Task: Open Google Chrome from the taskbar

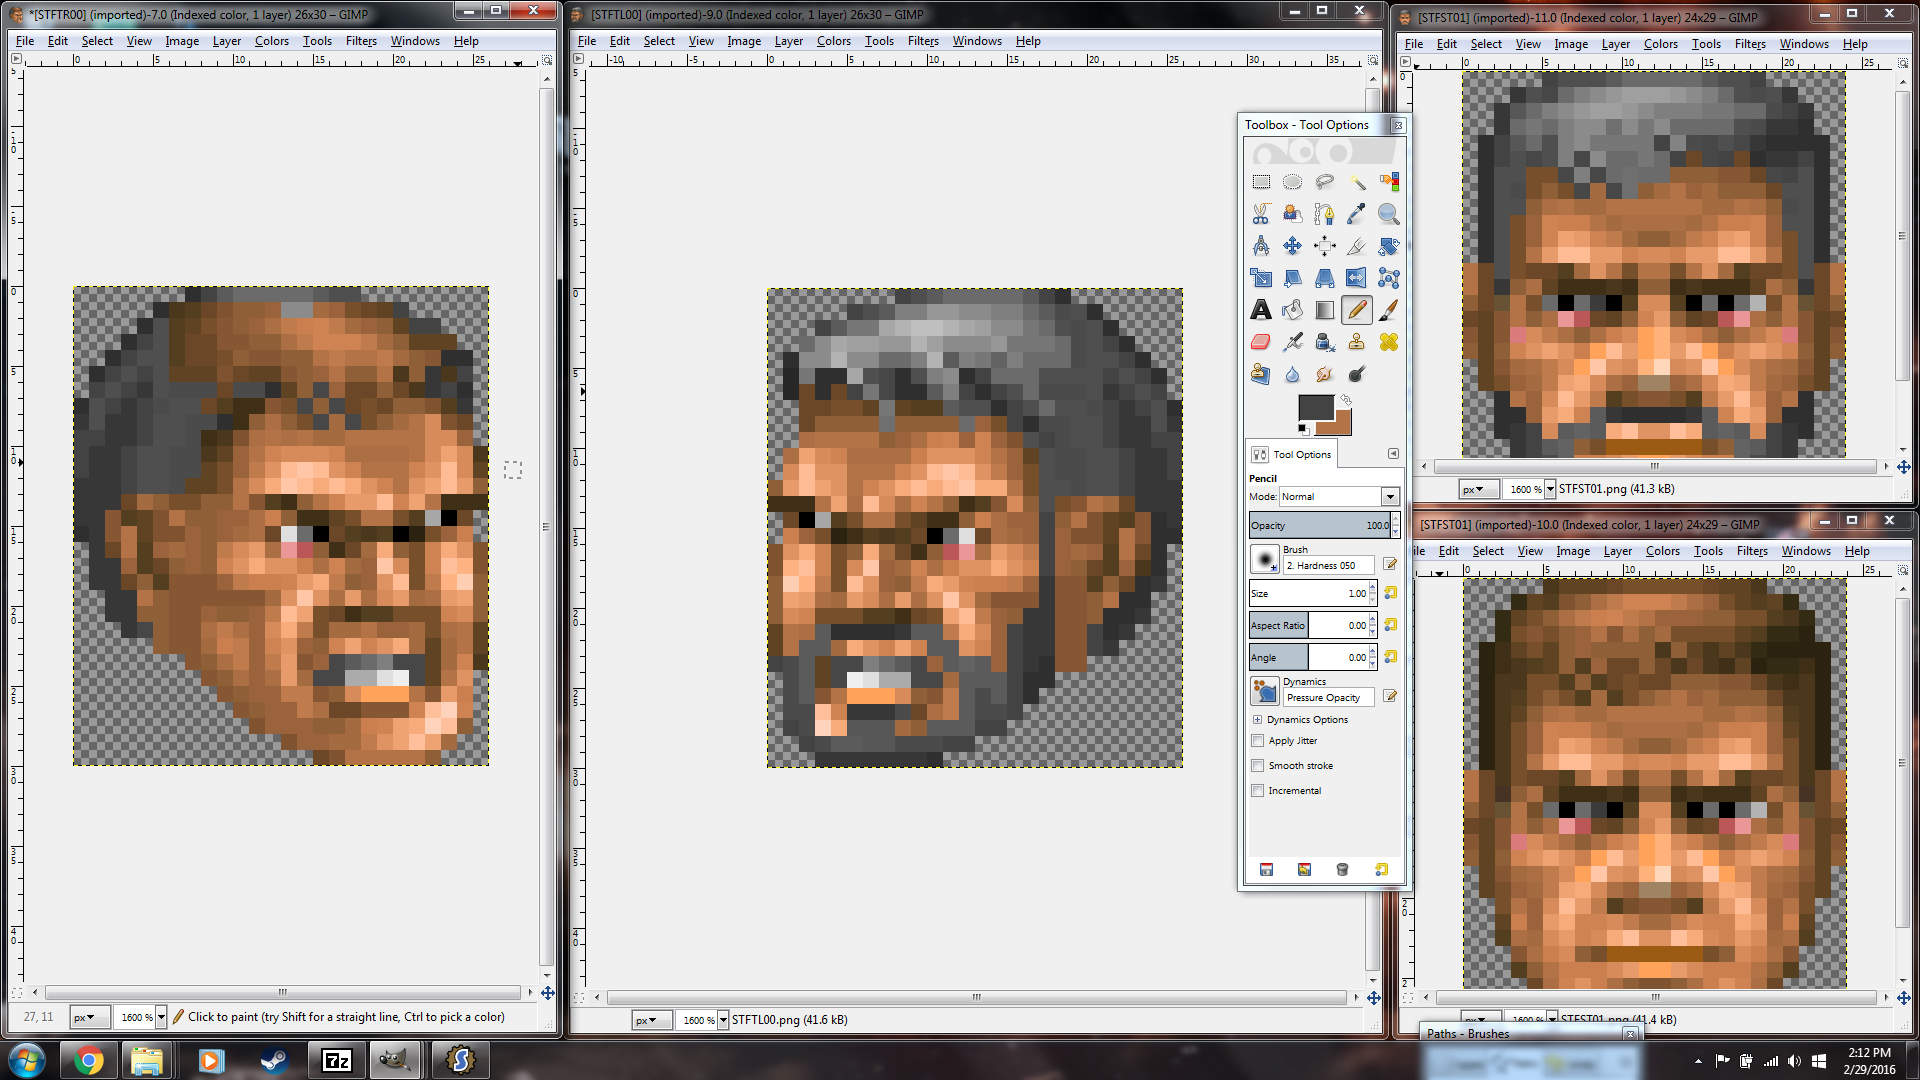Action: click(89, 1060)
